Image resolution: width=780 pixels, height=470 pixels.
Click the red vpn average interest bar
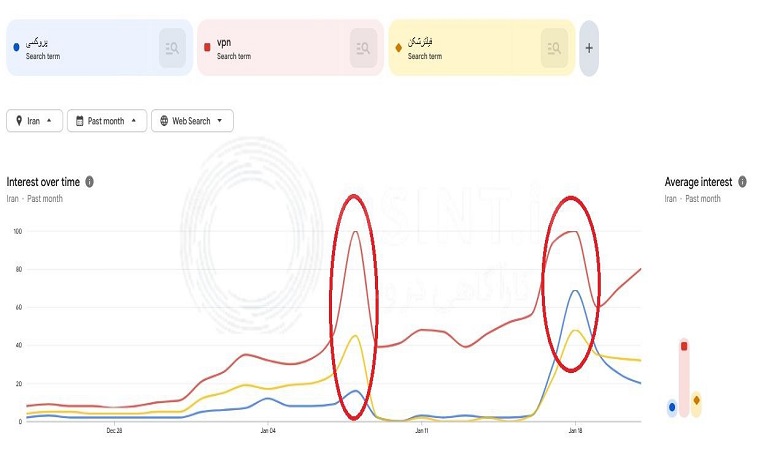point(684,378)
